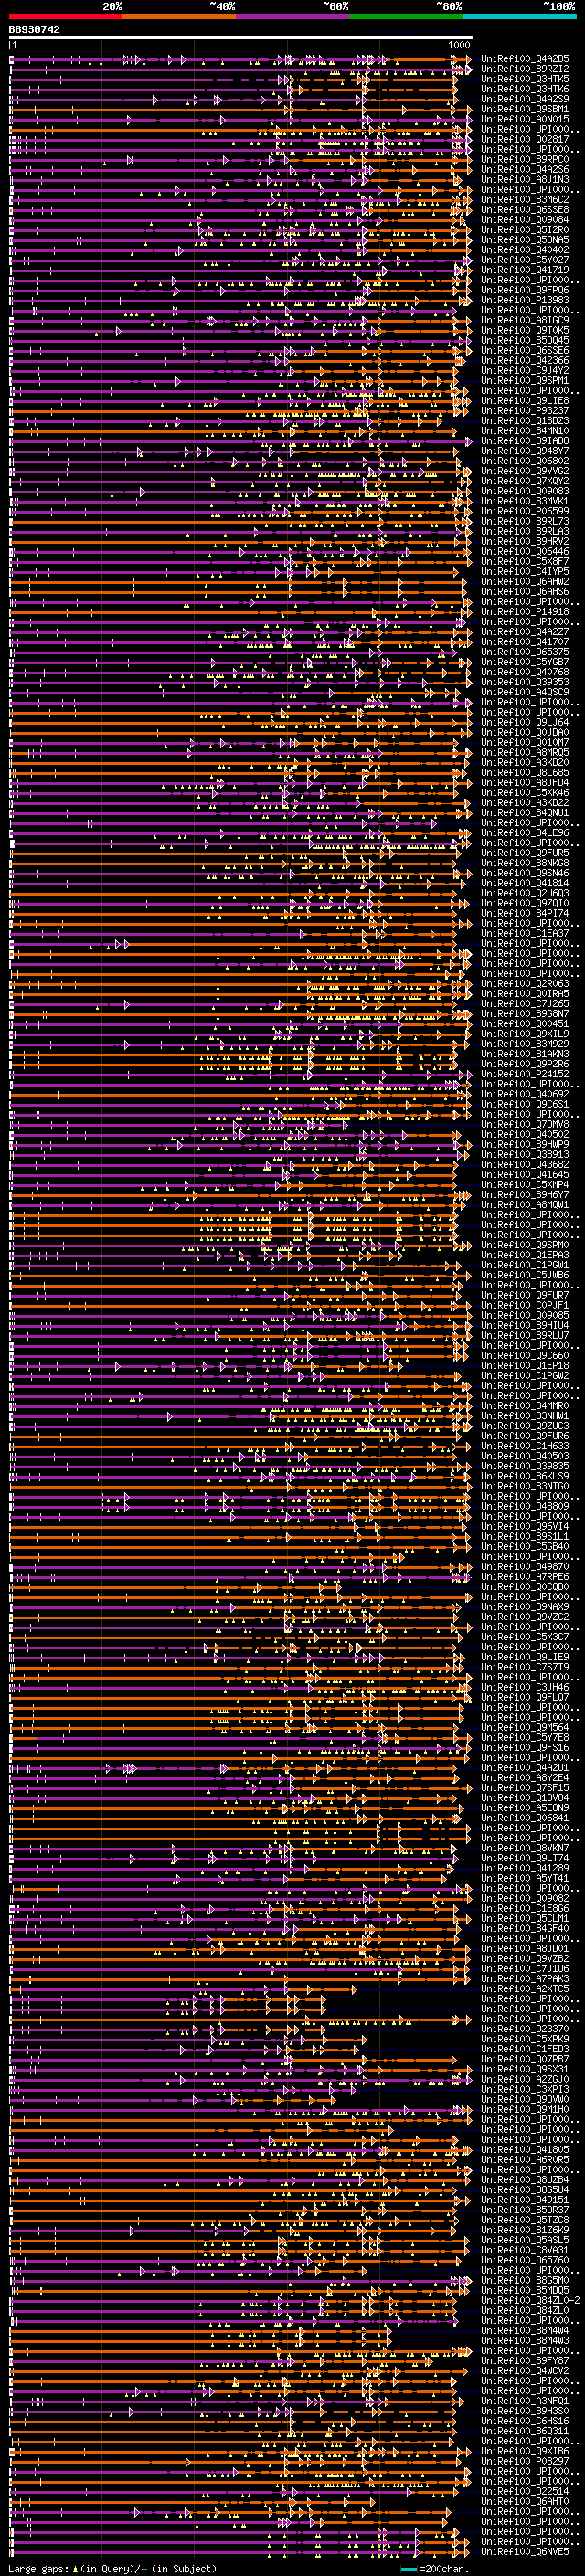Click the red 20% identity legend bar
The image size is (585, 2576).
tap(65, 16)
